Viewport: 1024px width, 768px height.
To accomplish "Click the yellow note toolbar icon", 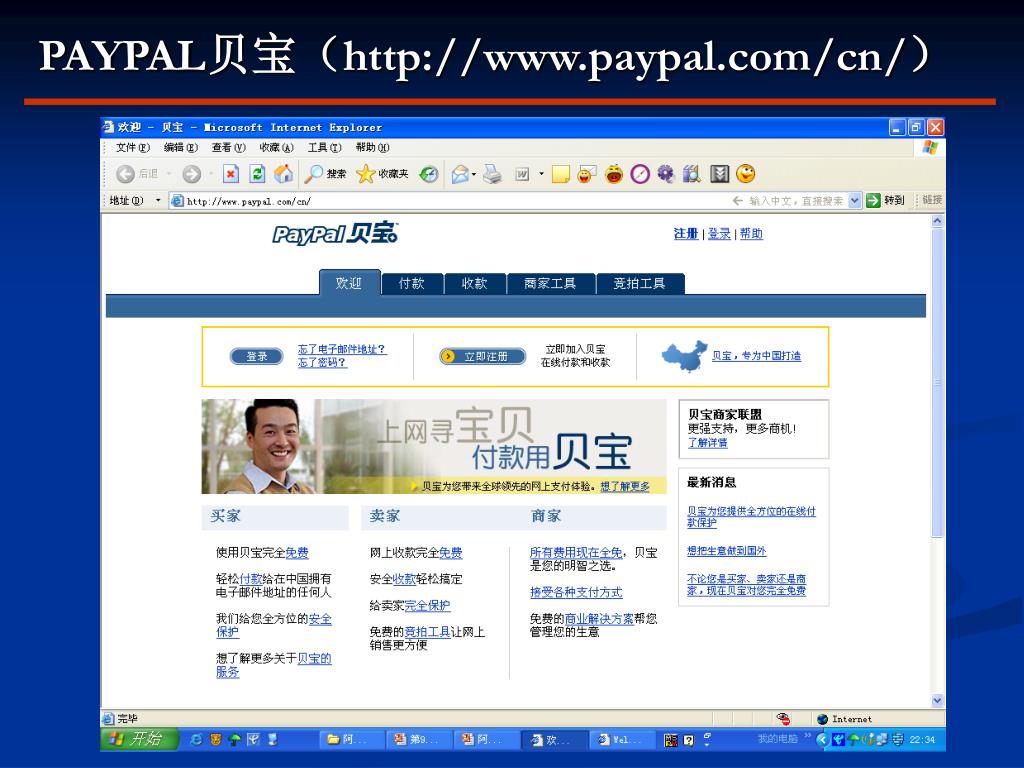I will point(560,174).
